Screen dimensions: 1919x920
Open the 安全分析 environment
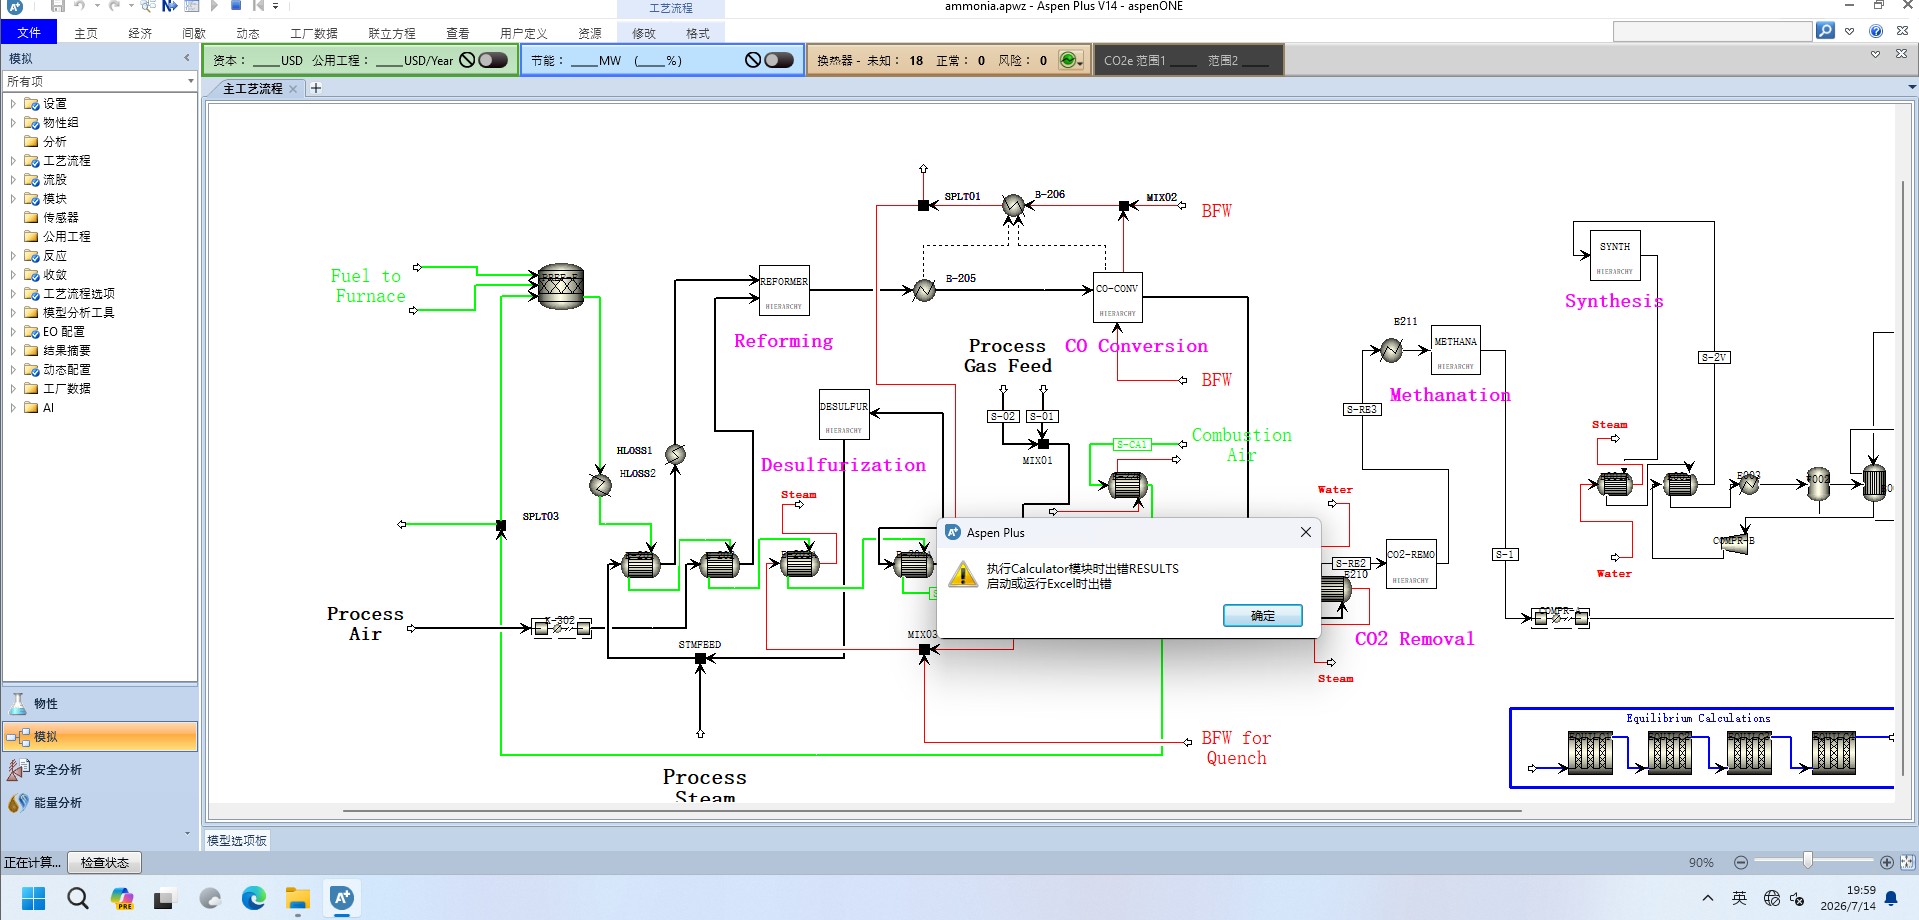coord(100,769)
